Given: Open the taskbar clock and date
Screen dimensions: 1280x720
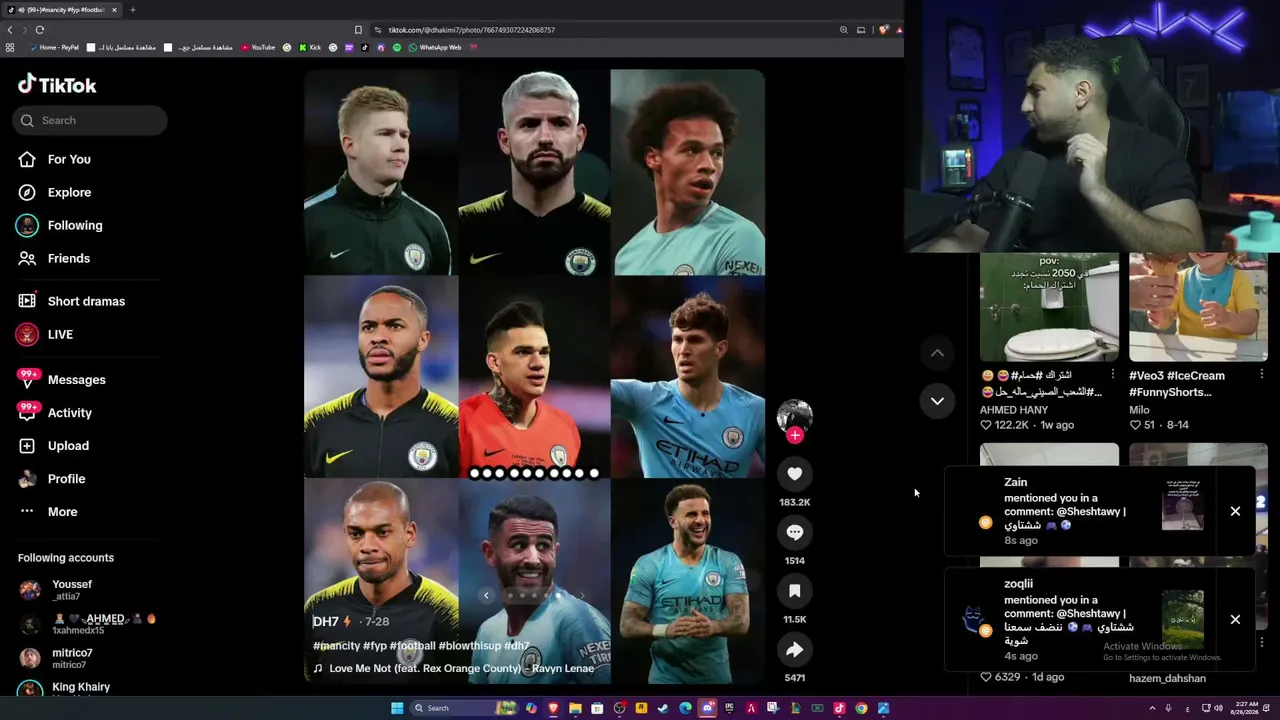Looking at the screenshot, I should coord(1245,708).
